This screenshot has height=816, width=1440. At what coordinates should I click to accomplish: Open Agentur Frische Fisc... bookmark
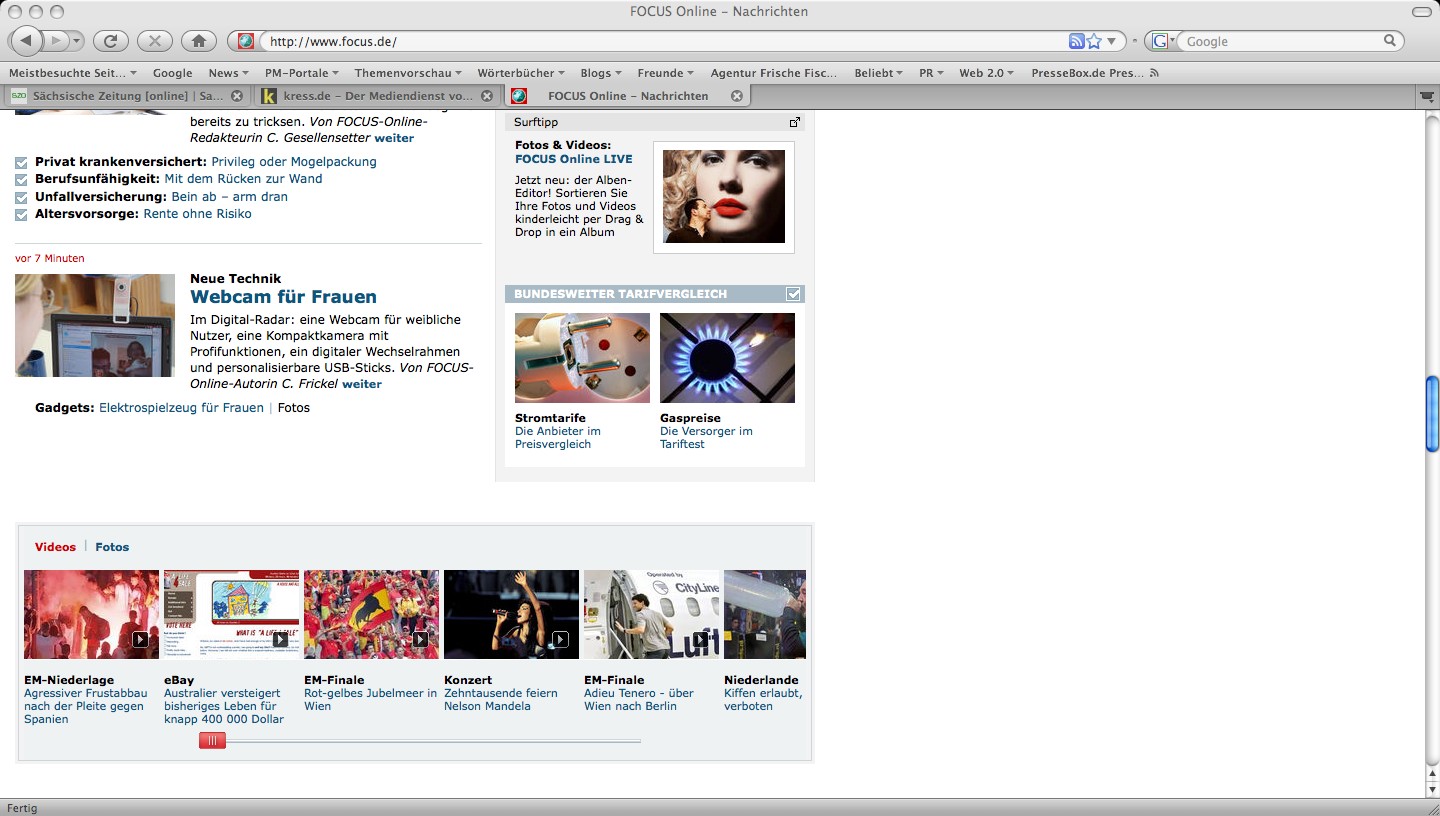pyautogui.click(x=774, y=73)
